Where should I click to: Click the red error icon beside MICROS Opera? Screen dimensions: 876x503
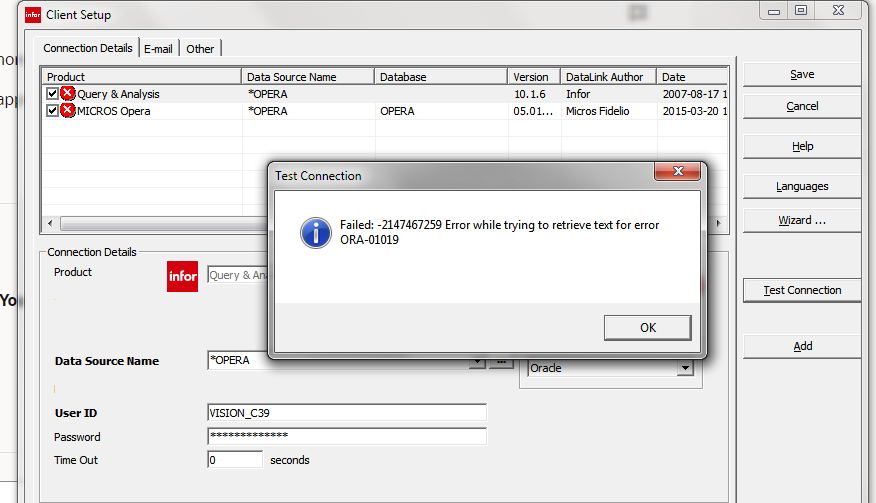tap(68, 111)
